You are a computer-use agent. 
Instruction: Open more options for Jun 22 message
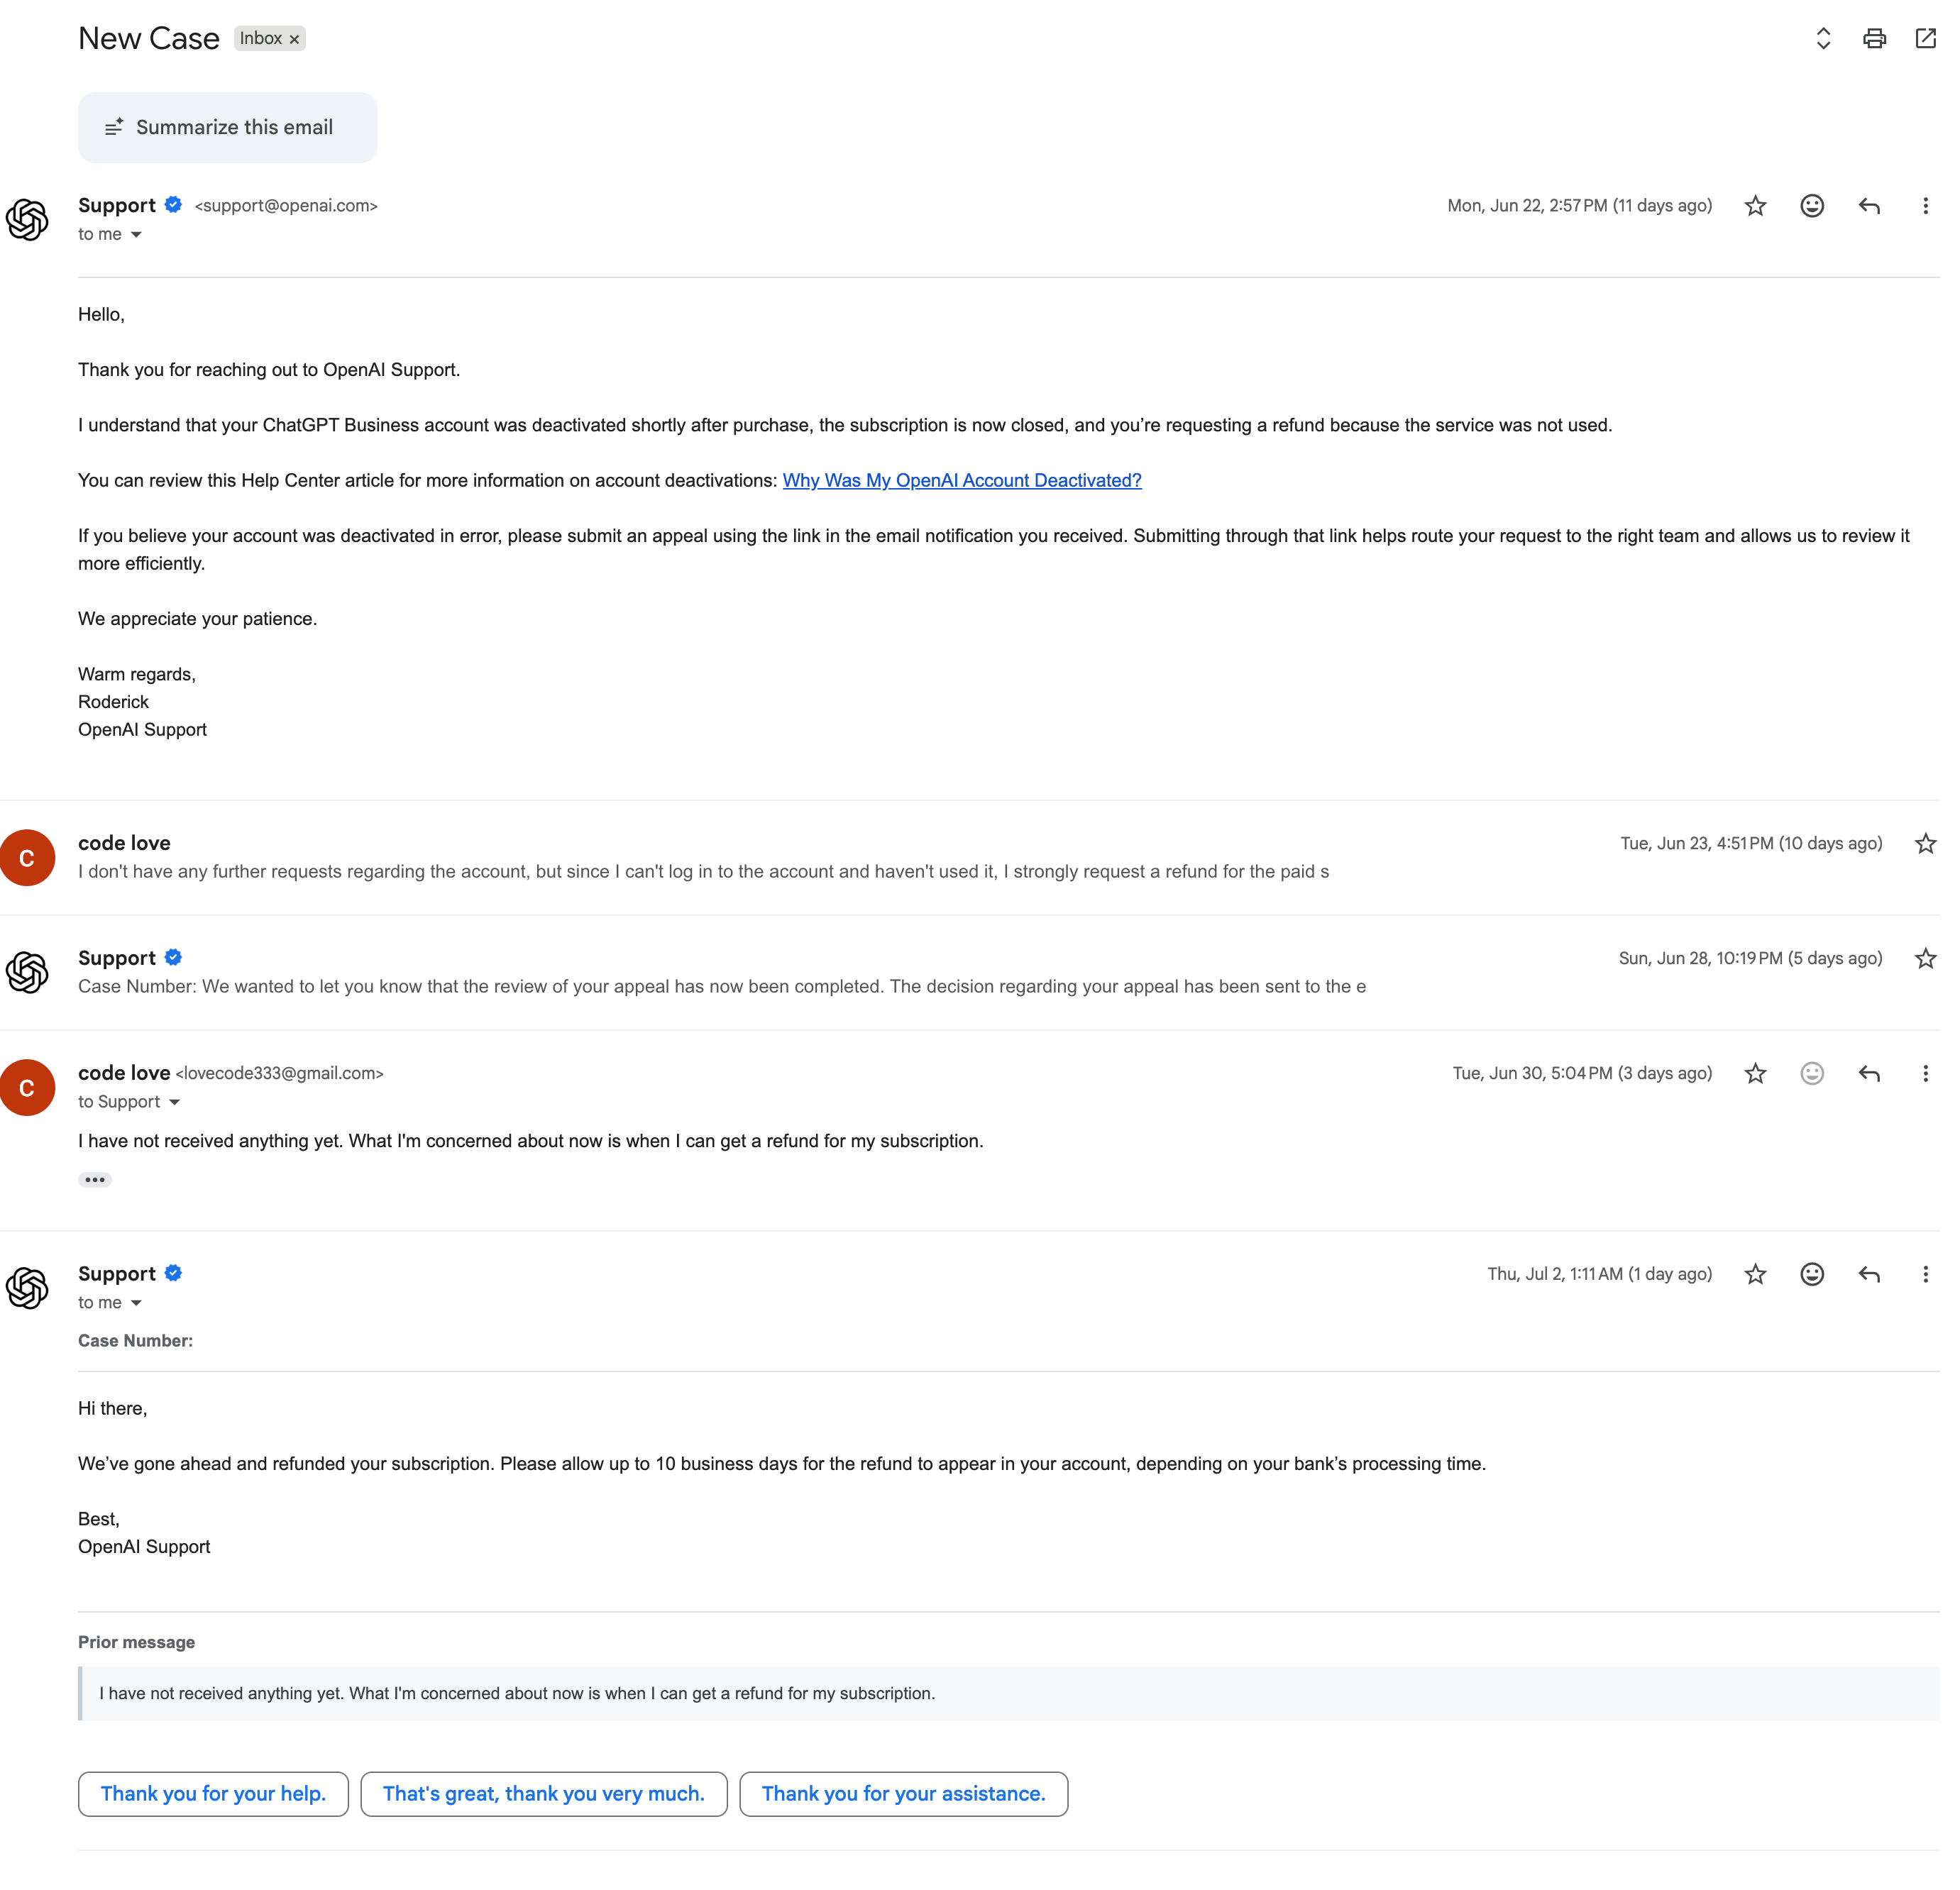(x=1925, y=206)
